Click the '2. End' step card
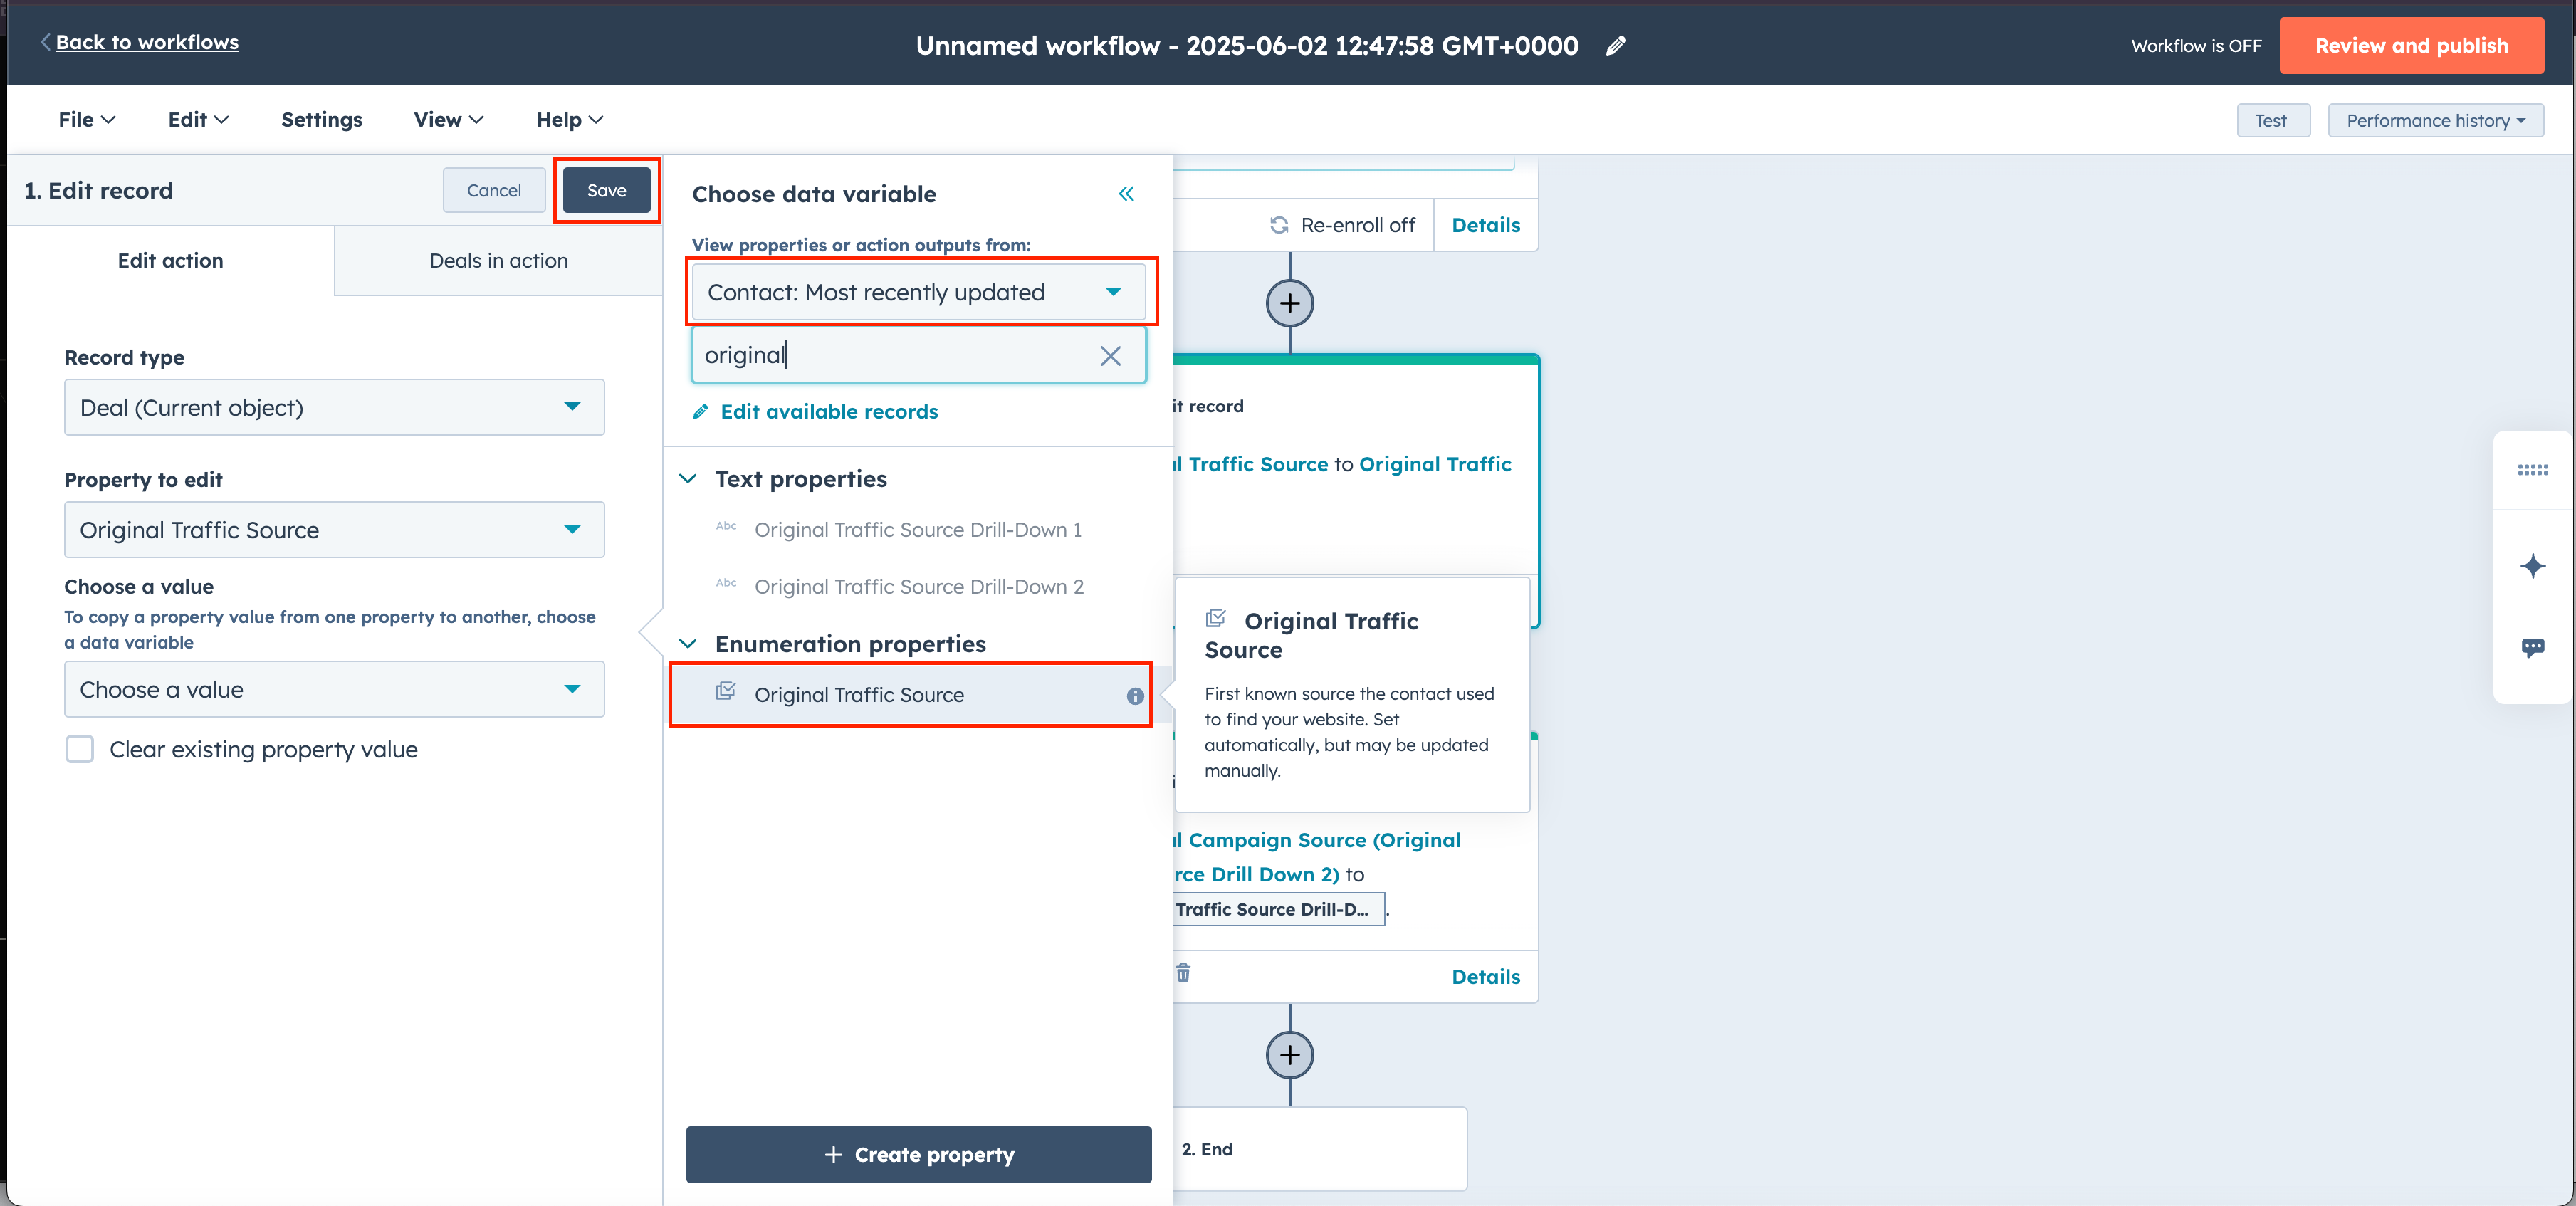Image resolution: width=2576 pixels, height=1206 pixels. pos(1320,1149)
